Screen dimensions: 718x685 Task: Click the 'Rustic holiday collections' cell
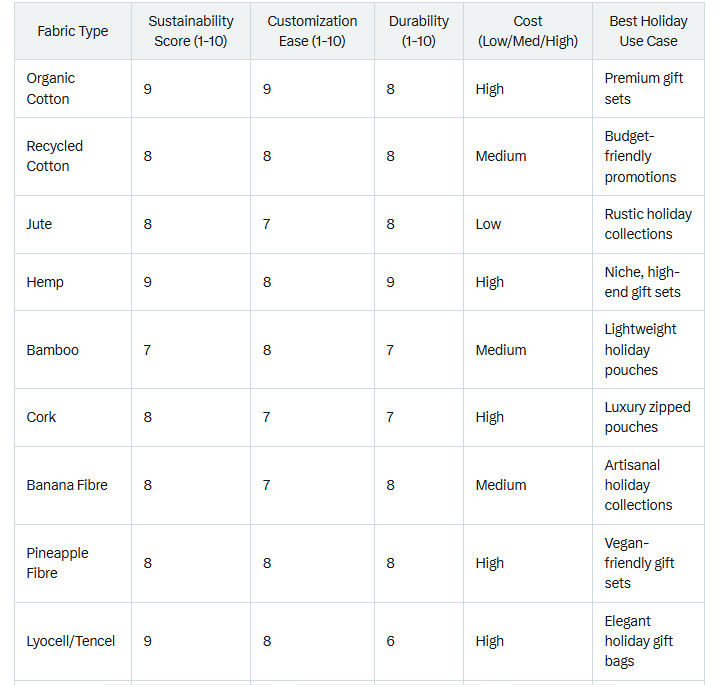pyautogui.click(x=648, y=224)
